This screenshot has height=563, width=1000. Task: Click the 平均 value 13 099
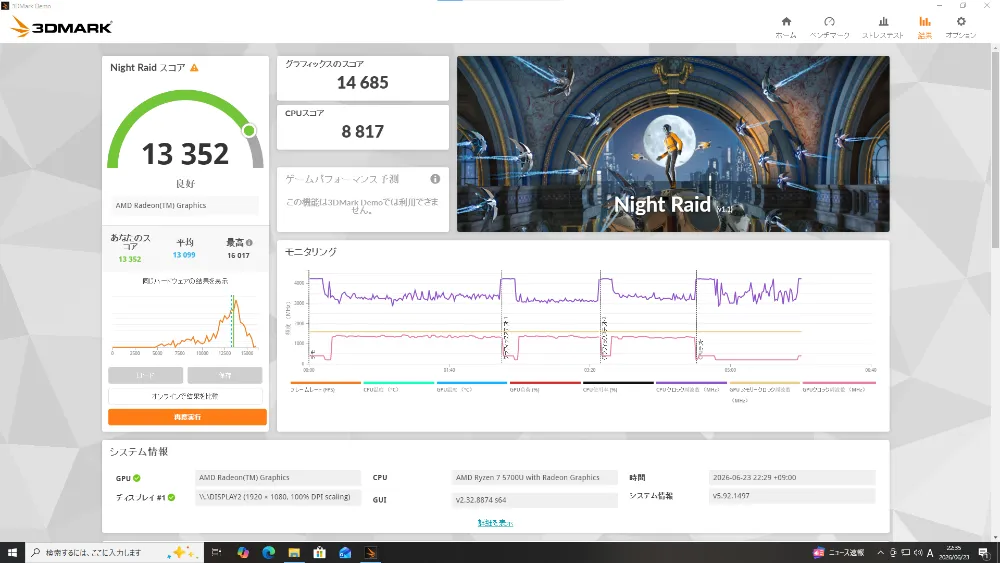pyautogui.click(x=184, y=255)
